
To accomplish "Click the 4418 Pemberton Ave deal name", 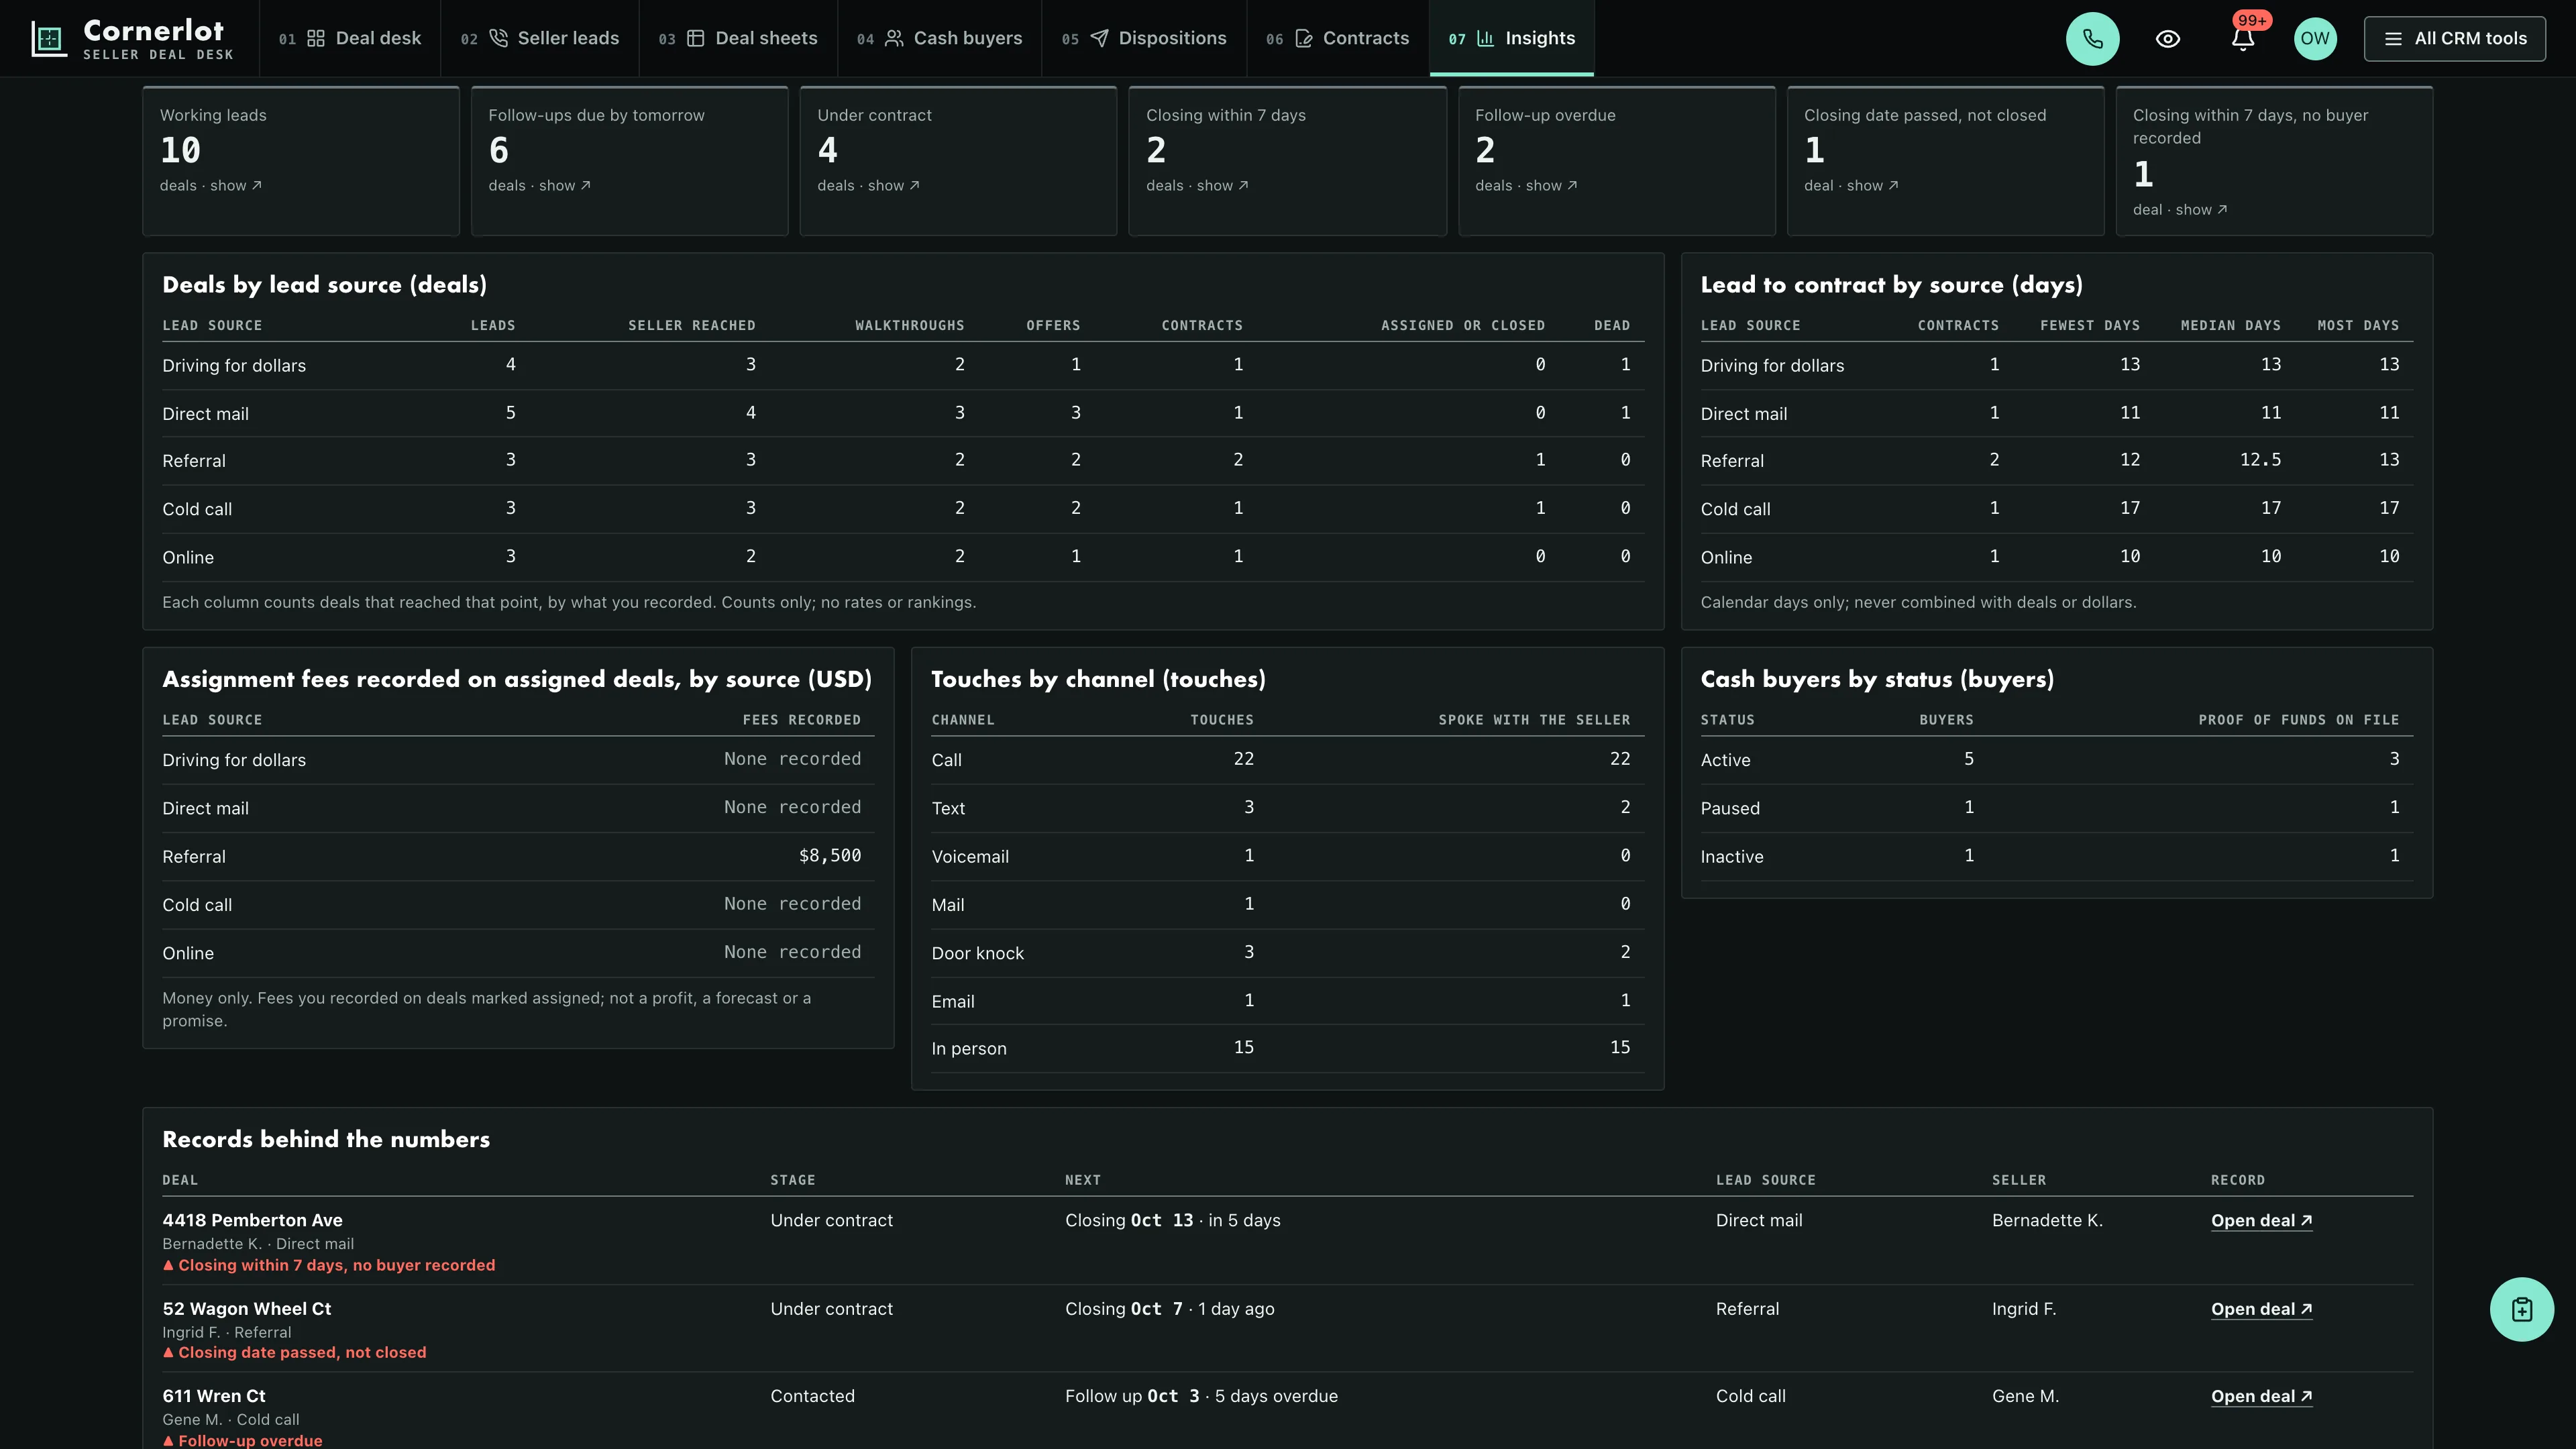I will coord(252,1221).
